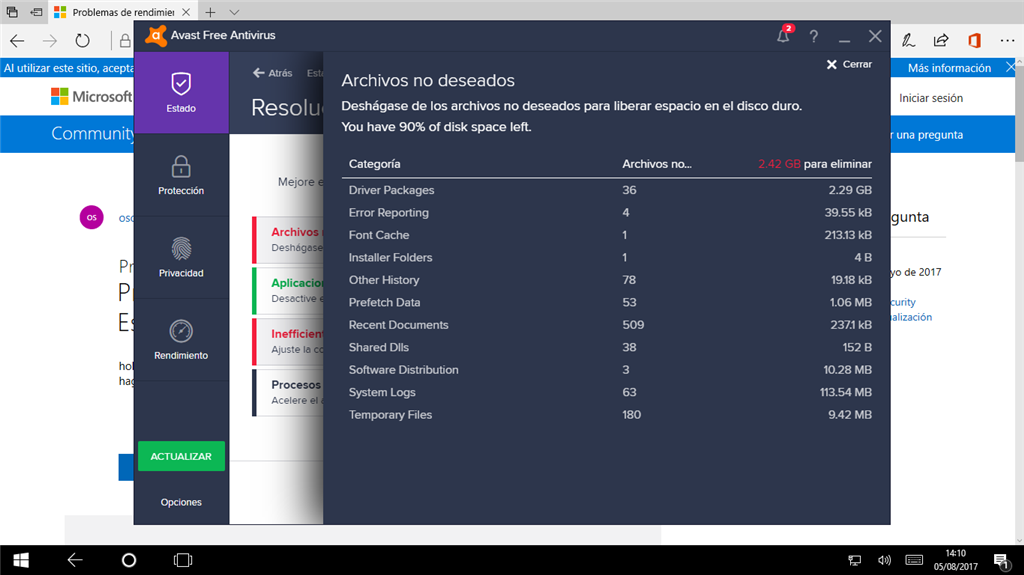Refresh the Edge page
This screenshot has width=1024, height=575.
(82, 41)
